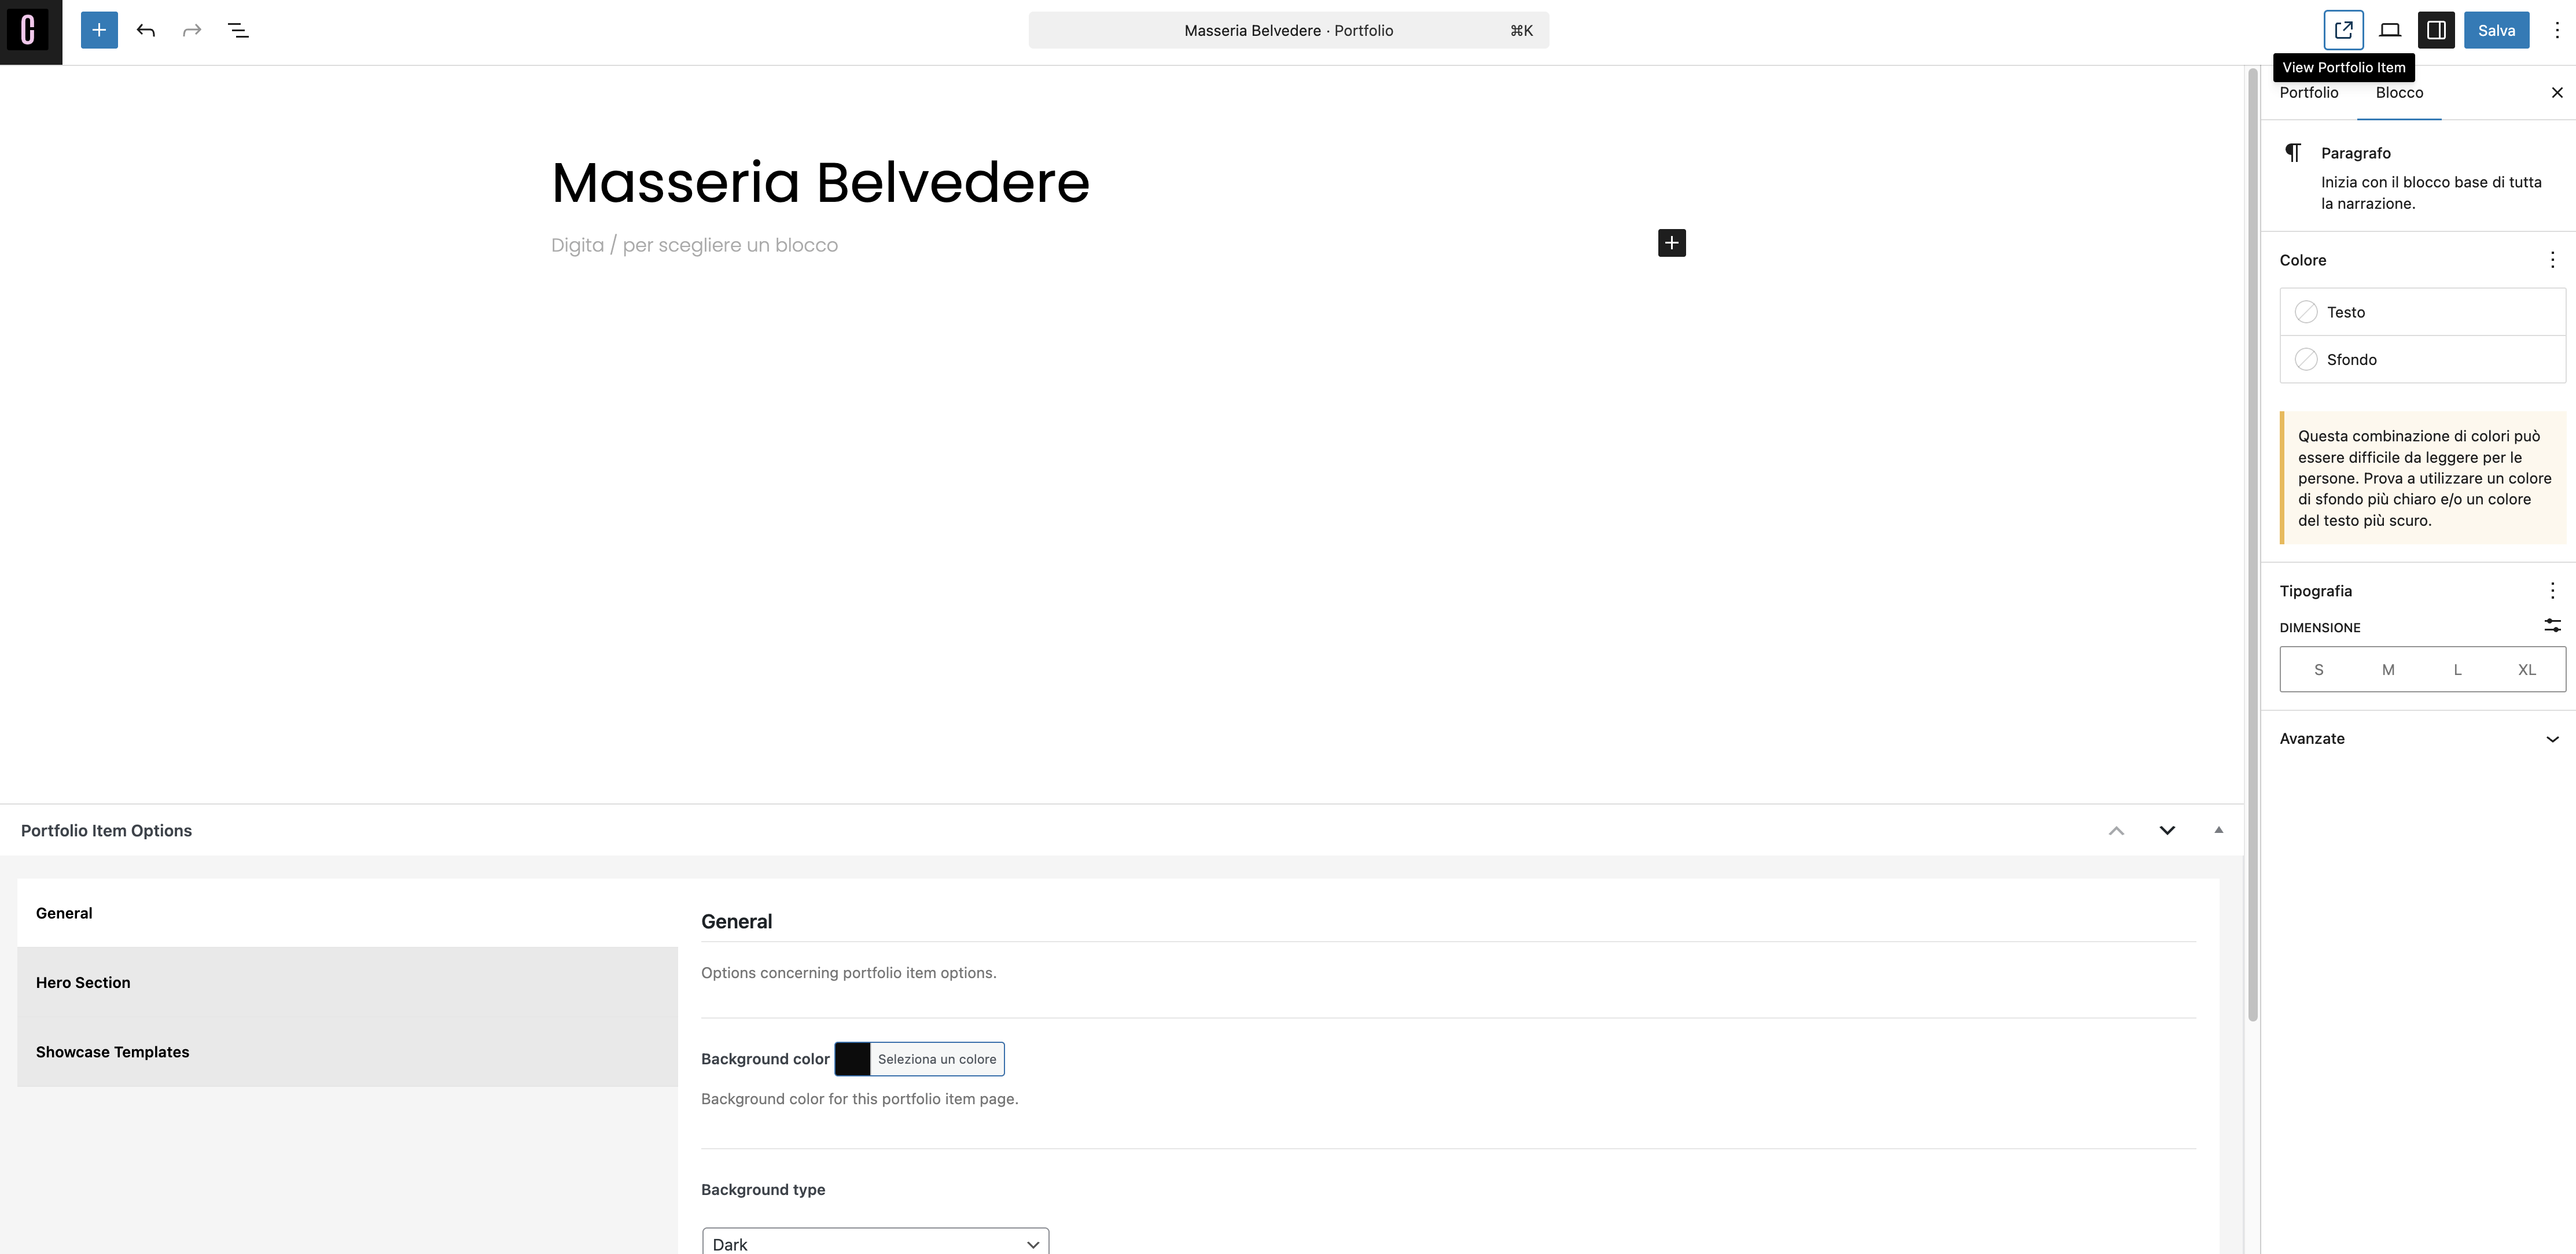2576x1254 pixels.
Task: Open the Background type Dark dropdown
Action: tap(875, 1243)
